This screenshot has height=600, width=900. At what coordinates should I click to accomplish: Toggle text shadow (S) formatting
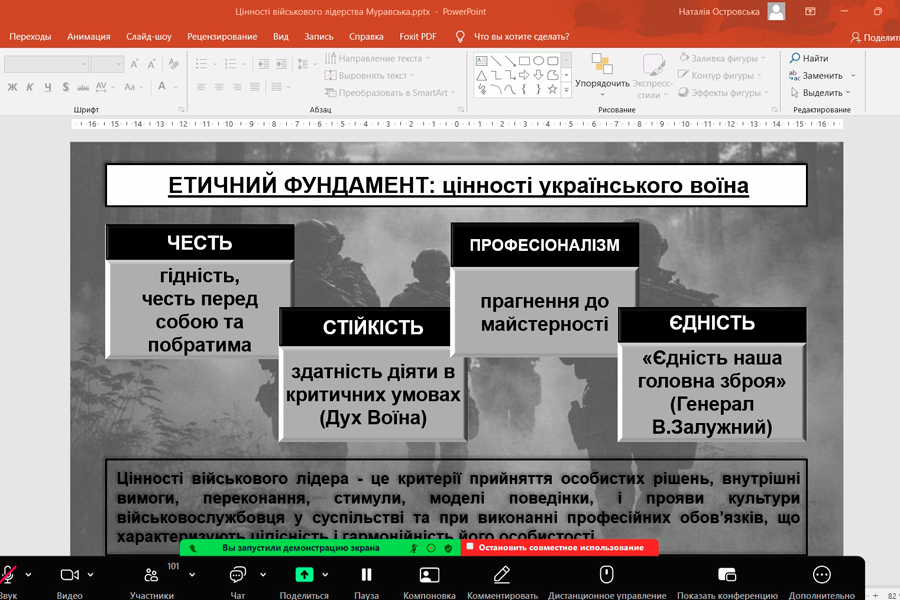click(x=65, y=87)
